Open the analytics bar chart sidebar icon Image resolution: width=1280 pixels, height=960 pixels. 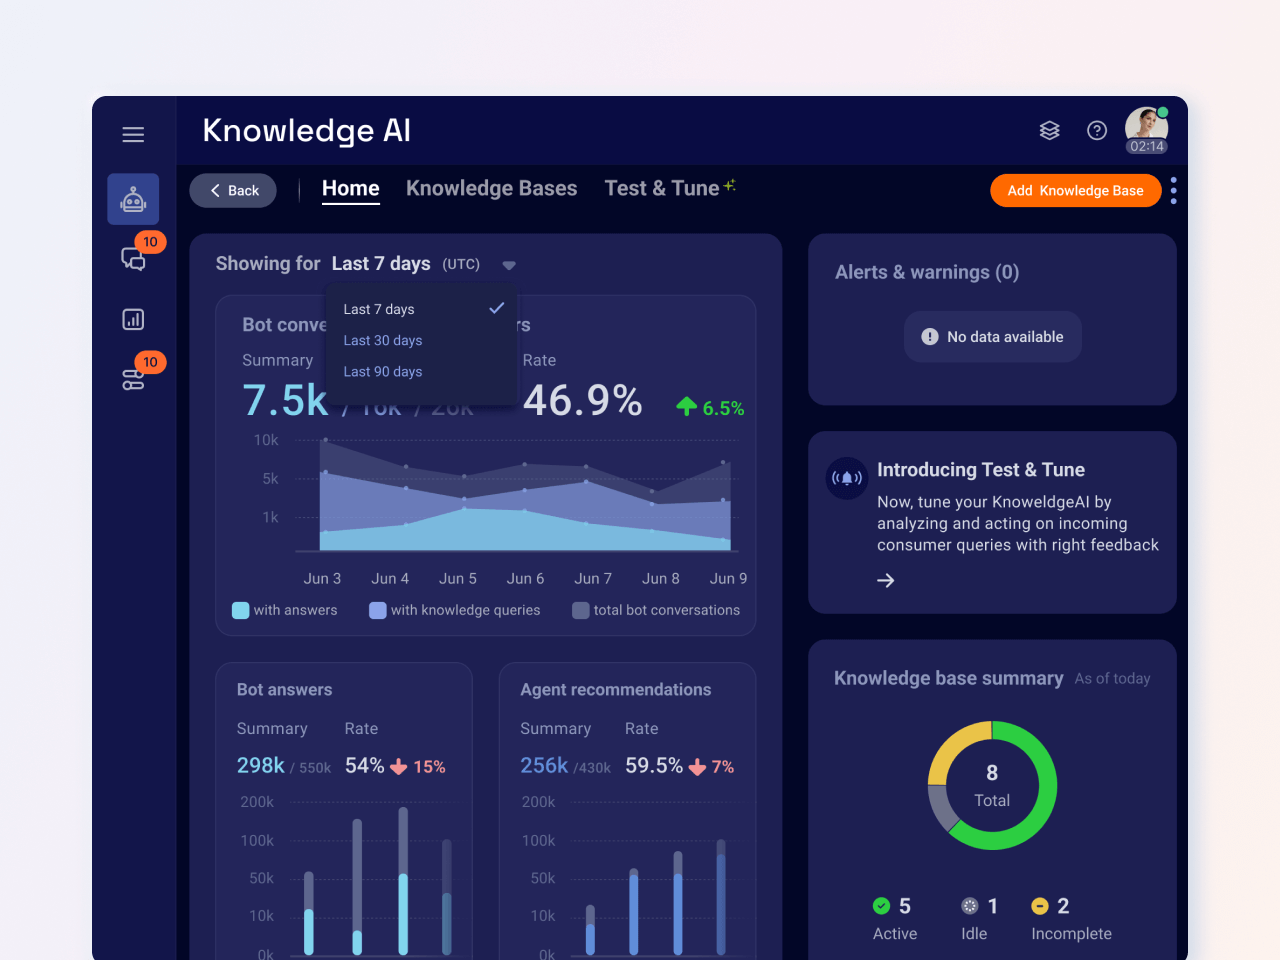coord(132,318)
